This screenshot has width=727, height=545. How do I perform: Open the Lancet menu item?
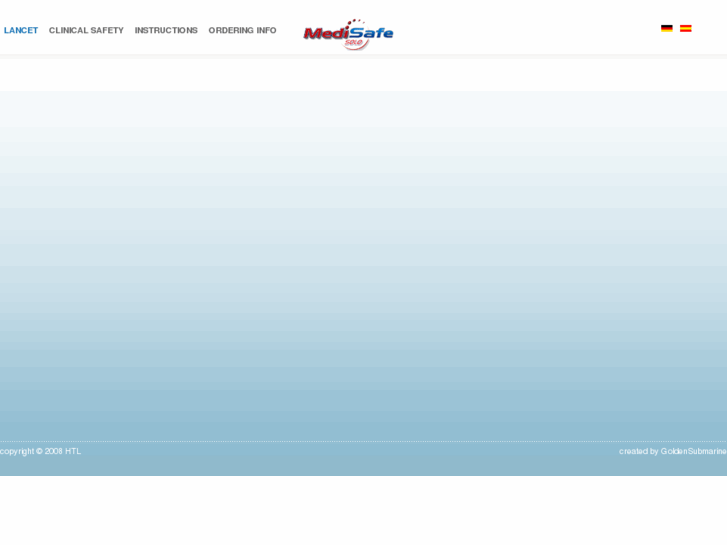(x=21, y=30)
